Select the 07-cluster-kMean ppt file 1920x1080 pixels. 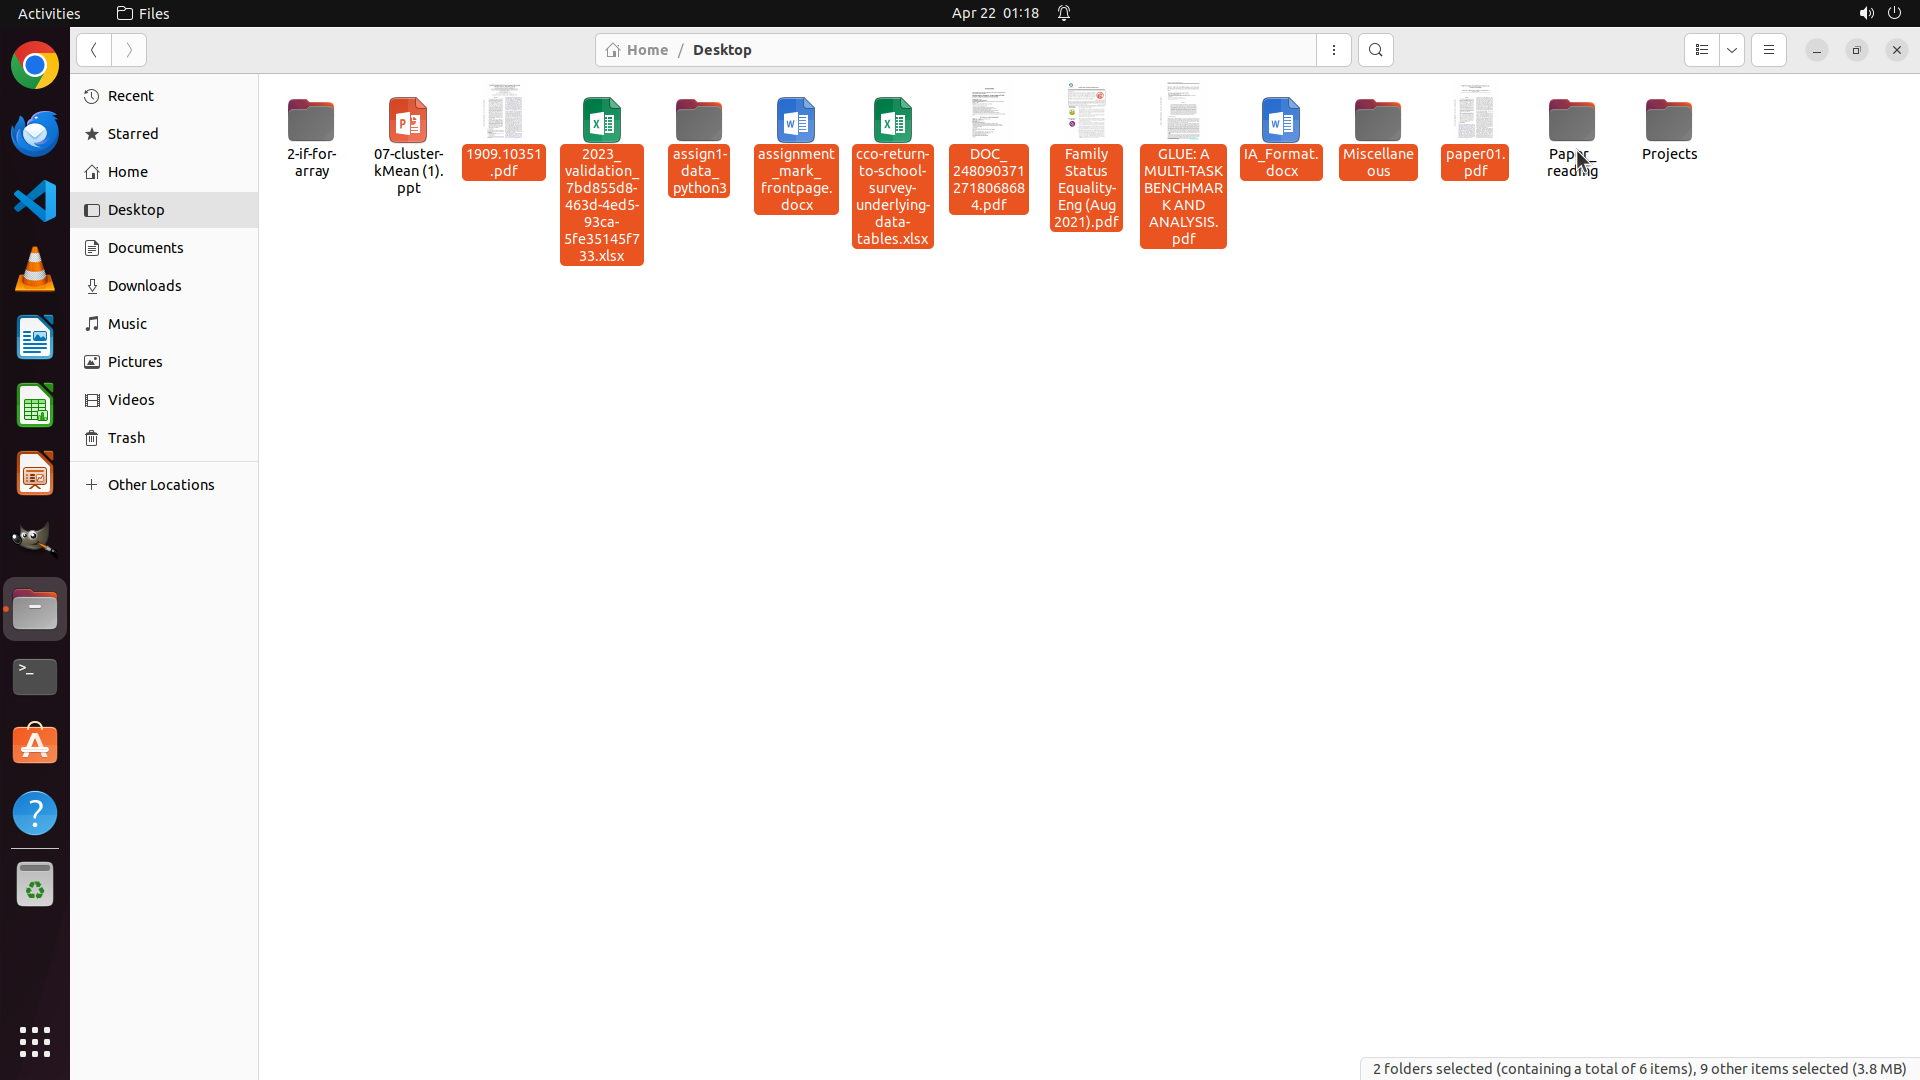point(408,121)
